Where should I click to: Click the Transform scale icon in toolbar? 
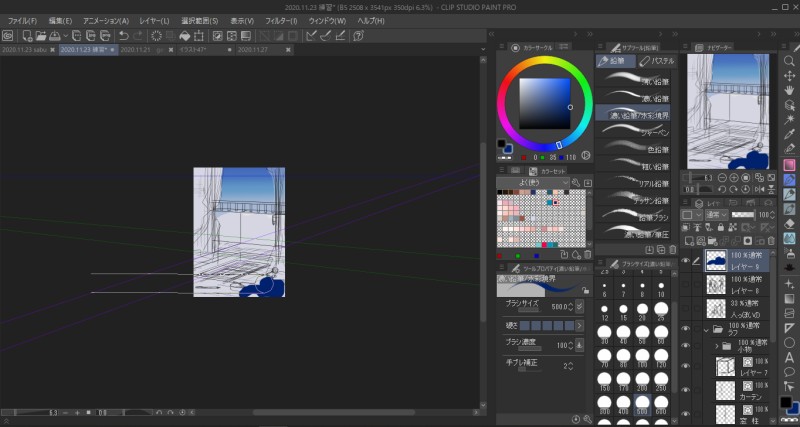tap(198, 36)
